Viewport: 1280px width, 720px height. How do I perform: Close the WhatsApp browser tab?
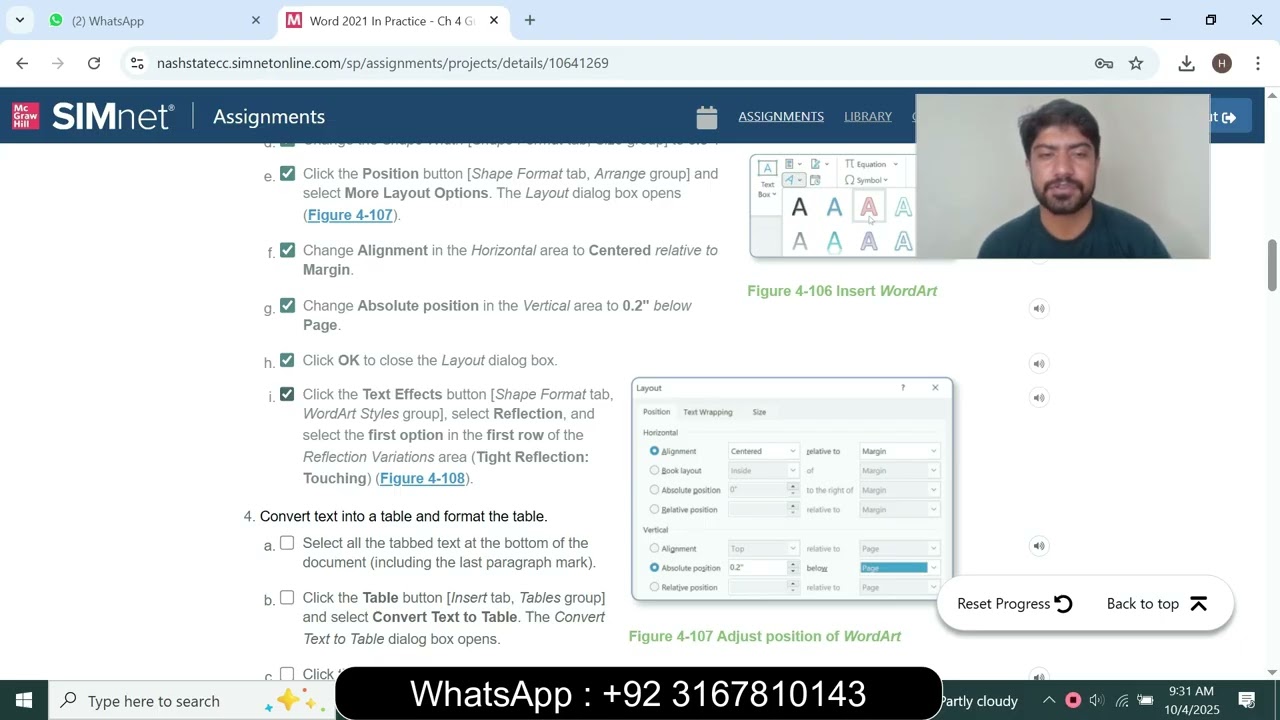(x=255, y=20)
